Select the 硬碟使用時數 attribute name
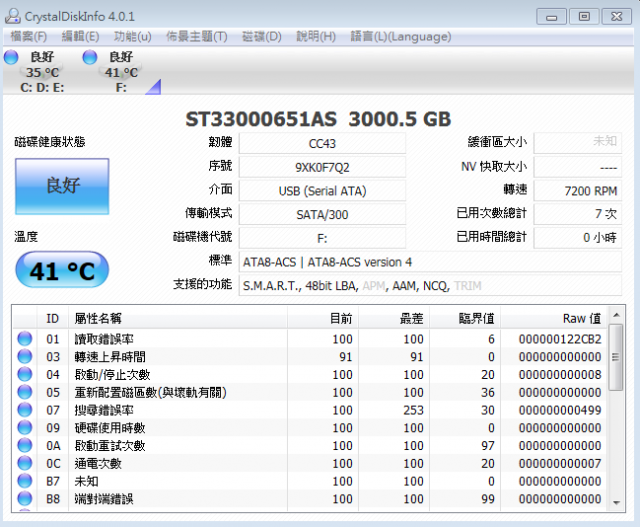The height and width of the screenshot is (527, 640). [x=110, y=428]
